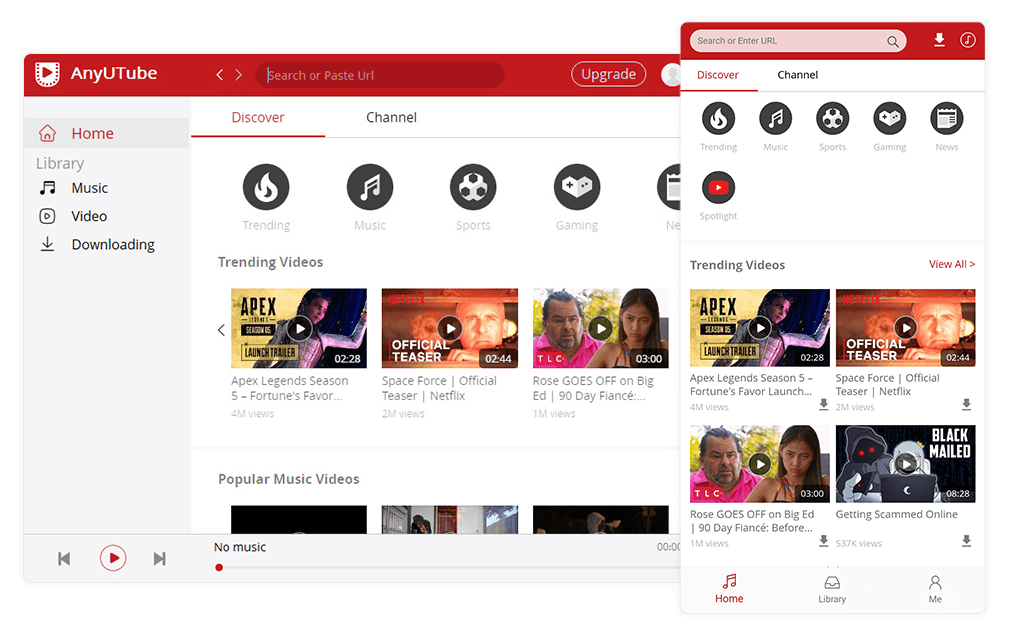Play Space Force teaser thumbnail in desktop window

click(x=450, y=328)
